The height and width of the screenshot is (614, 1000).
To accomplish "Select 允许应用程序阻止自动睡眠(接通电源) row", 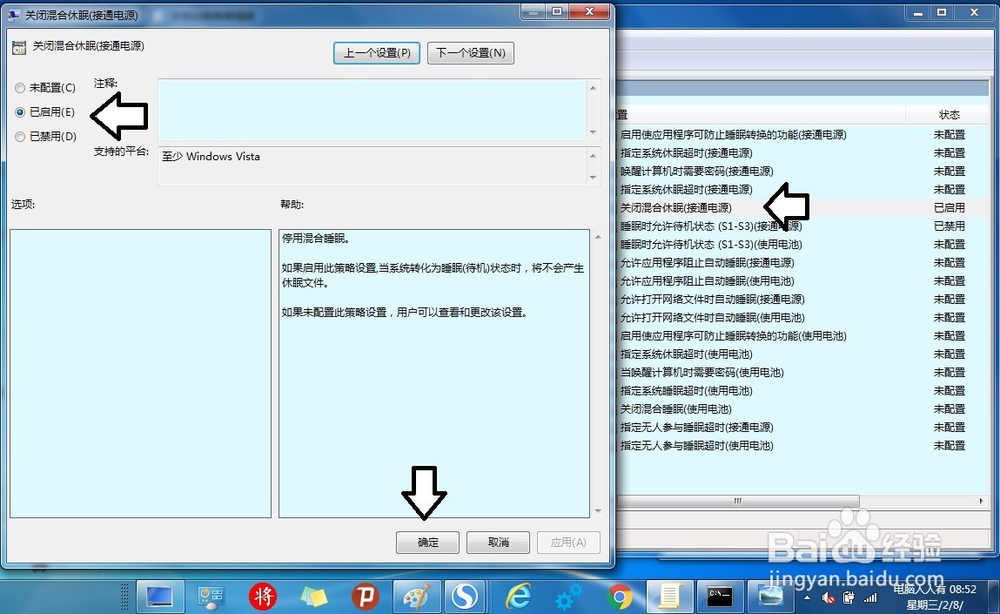I will pos(707,263).
